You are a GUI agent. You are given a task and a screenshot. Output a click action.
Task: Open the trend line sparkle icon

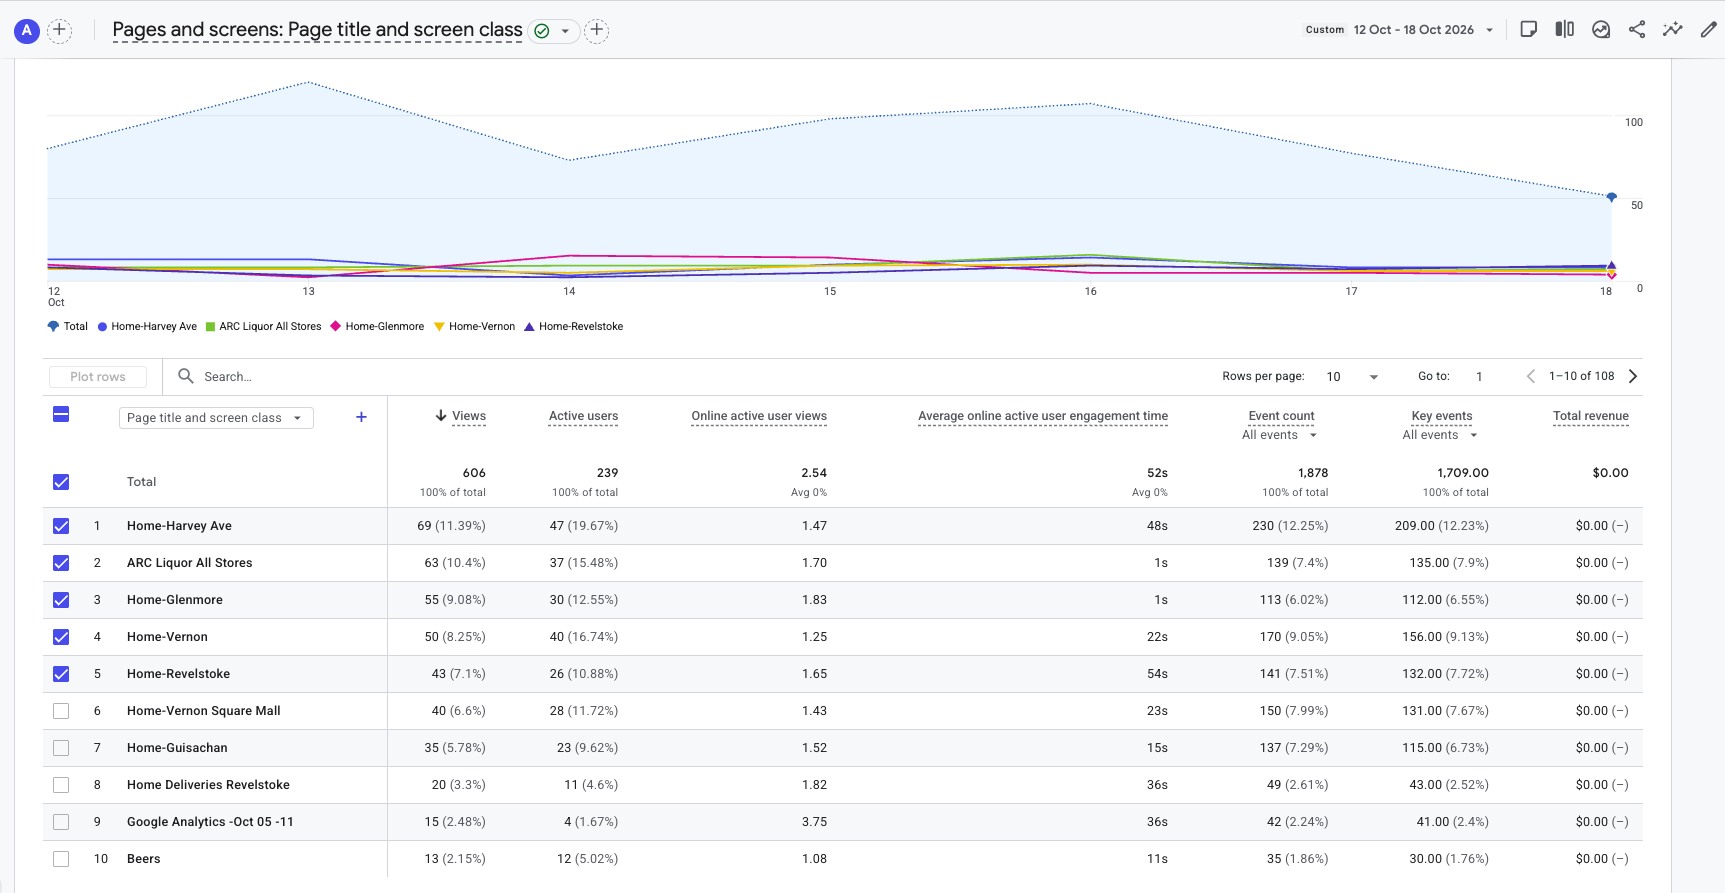coord(1673,30)
